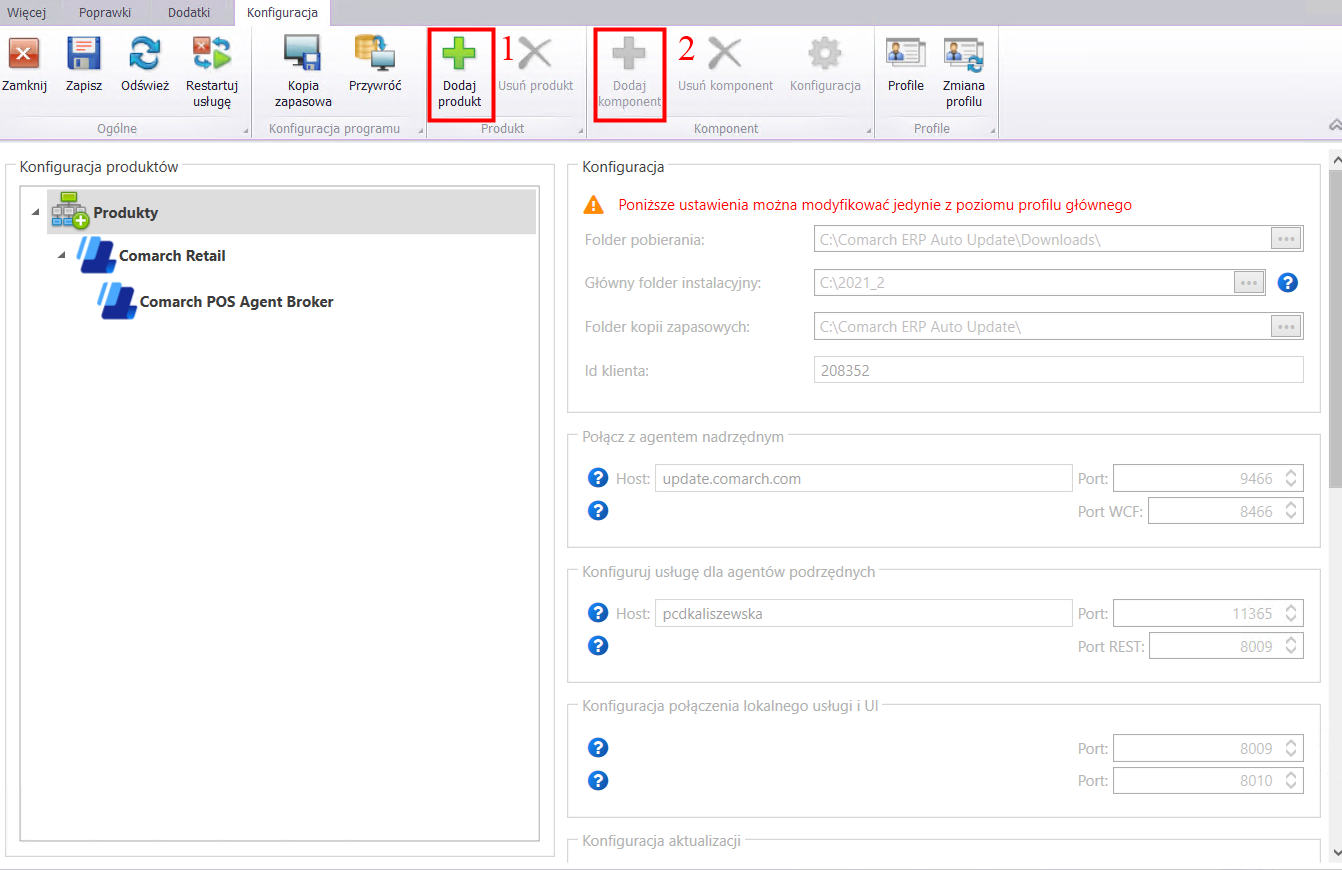
Task: Click the Przywróć restore icon
Action: coord(375,54)
